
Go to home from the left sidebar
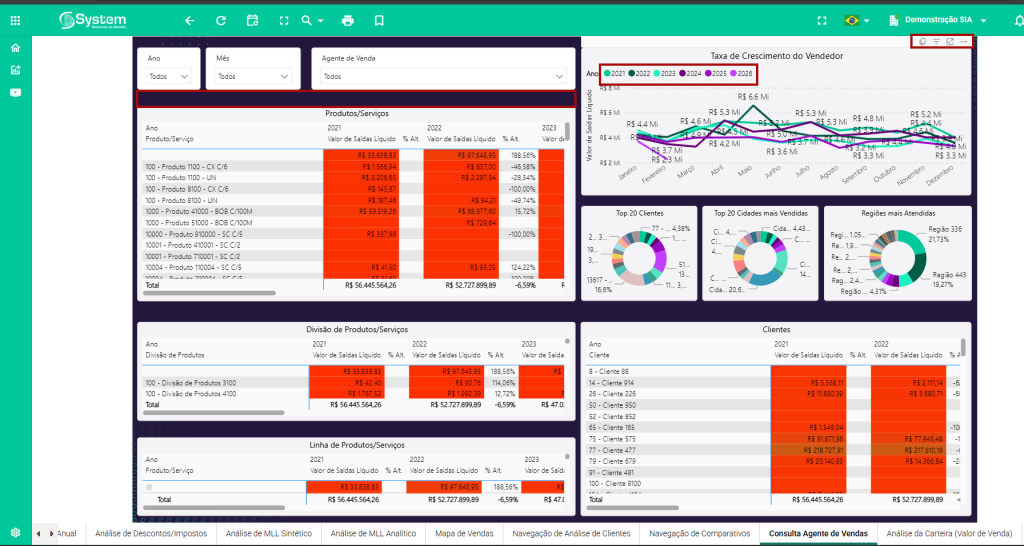point(15,48)
